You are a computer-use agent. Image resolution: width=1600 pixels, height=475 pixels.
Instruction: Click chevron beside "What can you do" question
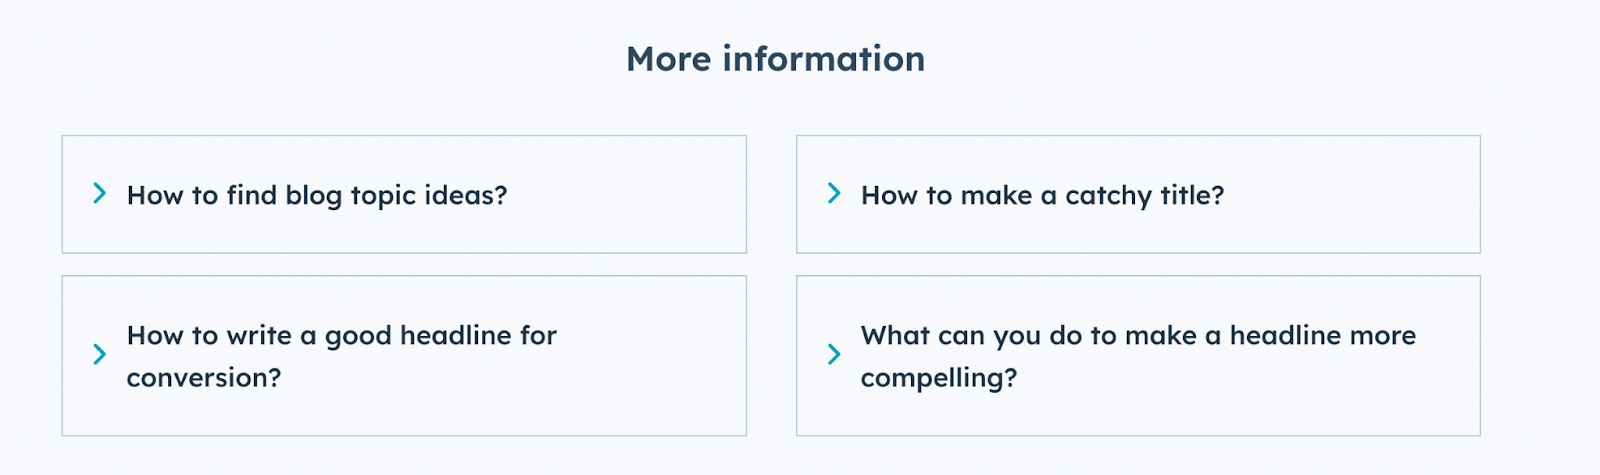click(x=834, y=354)
